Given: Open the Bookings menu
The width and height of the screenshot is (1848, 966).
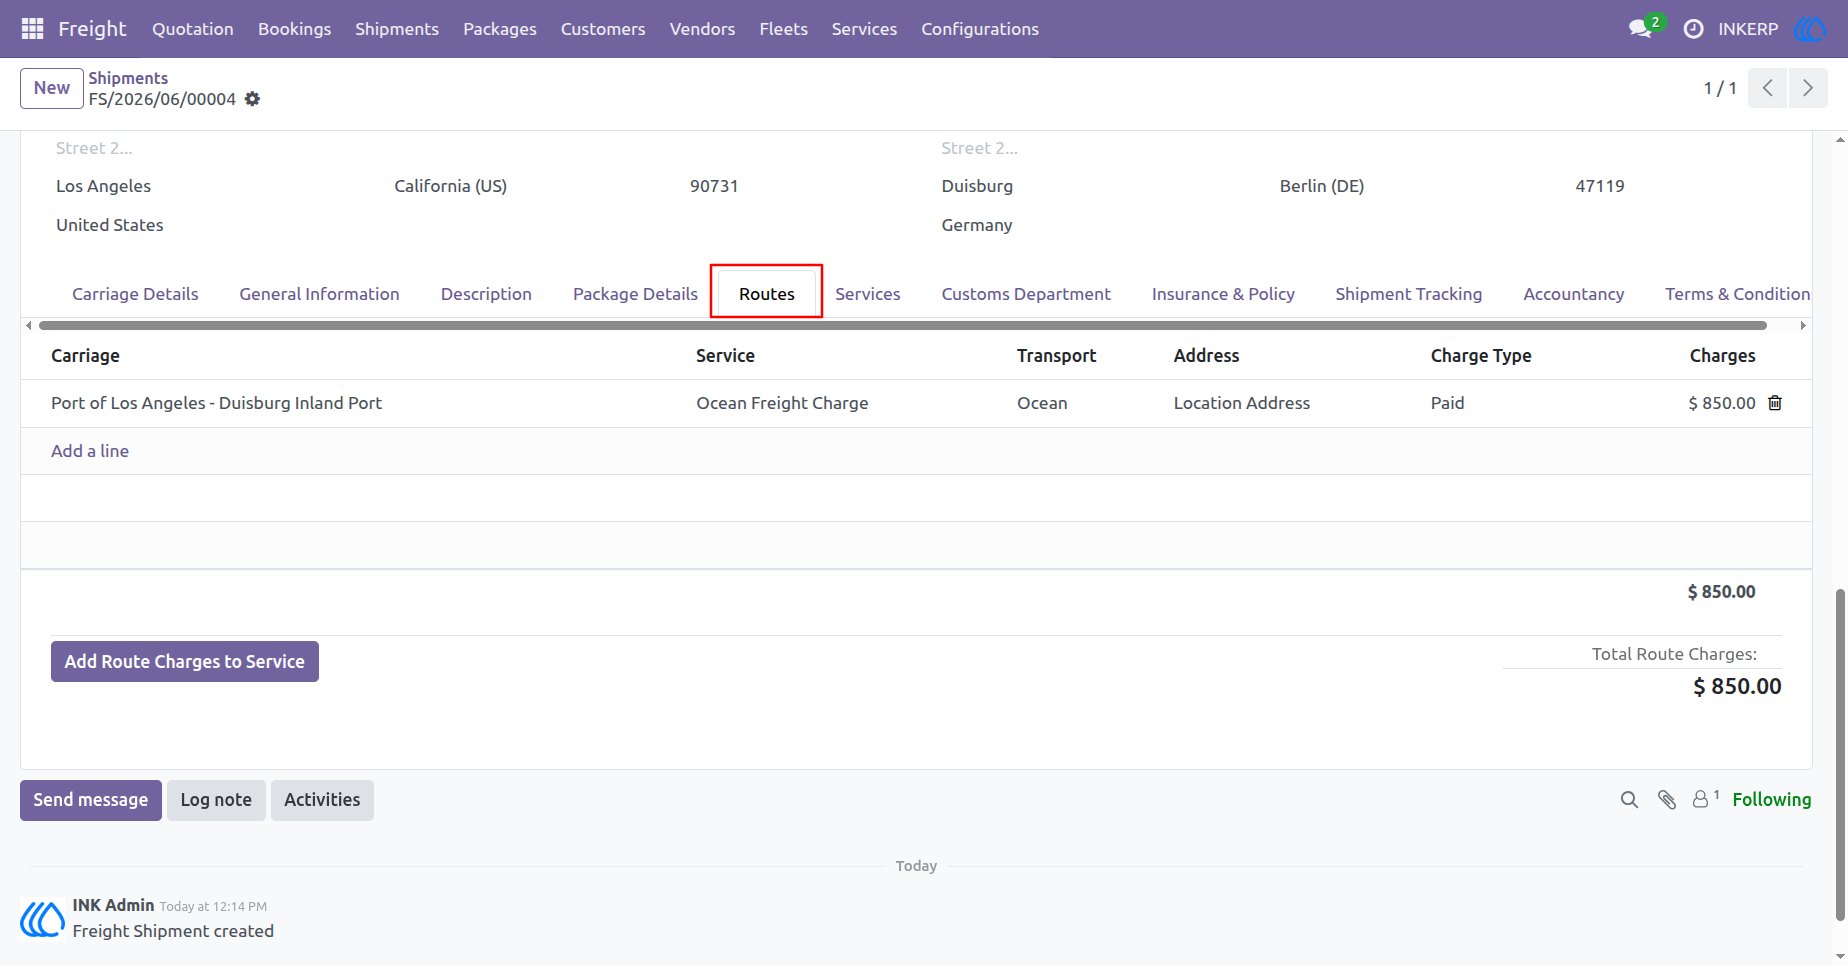Looking at the screenshot, I should click(x=294, y=29).
